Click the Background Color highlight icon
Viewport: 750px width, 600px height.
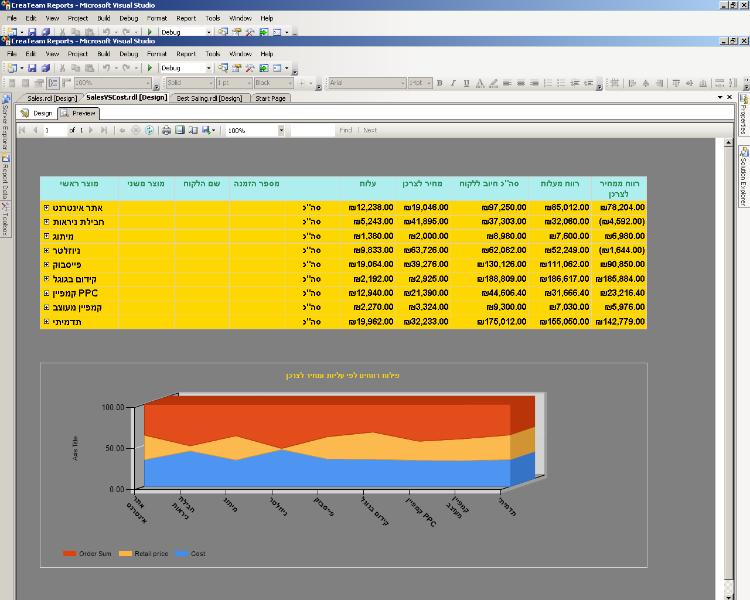pos(494,83)
